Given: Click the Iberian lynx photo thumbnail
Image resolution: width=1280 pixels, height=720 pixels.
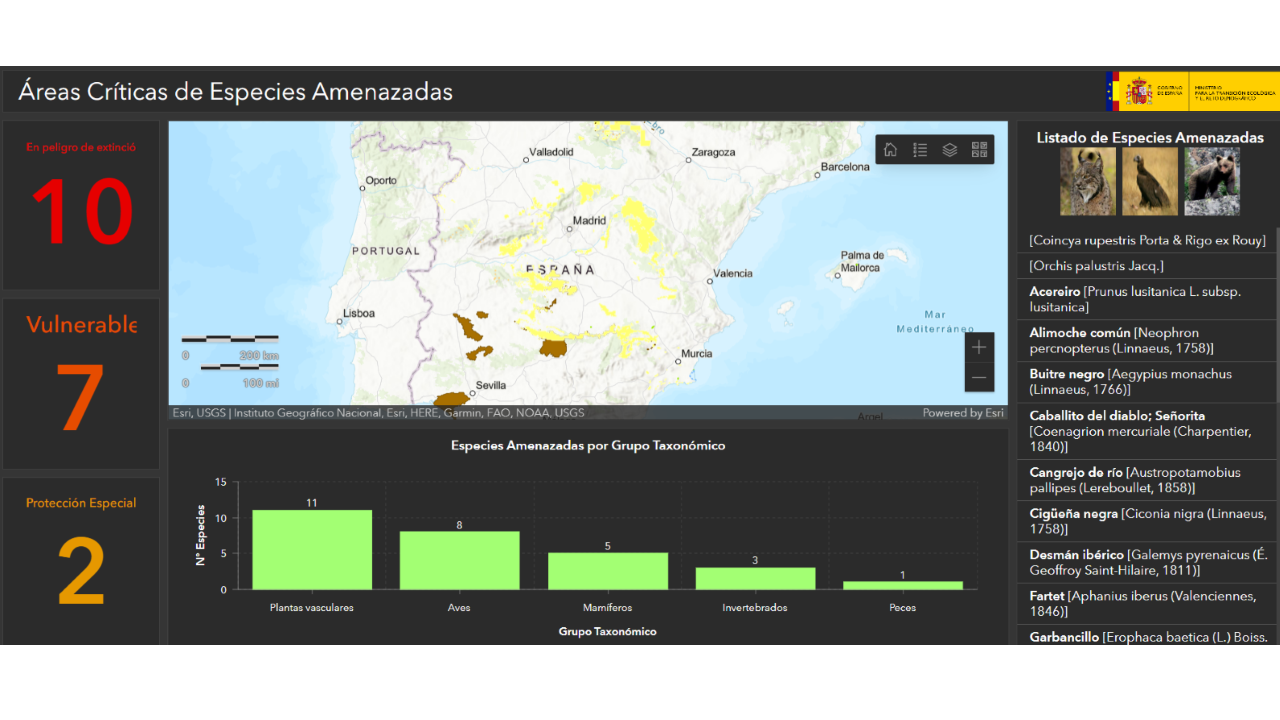Looking at the screenshot, I should (1088, 181).
